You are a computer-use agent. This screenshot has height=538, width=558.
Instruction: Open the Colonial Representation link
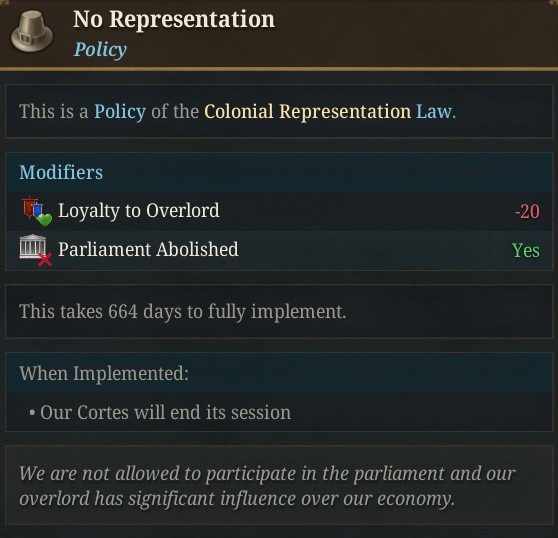307,111
